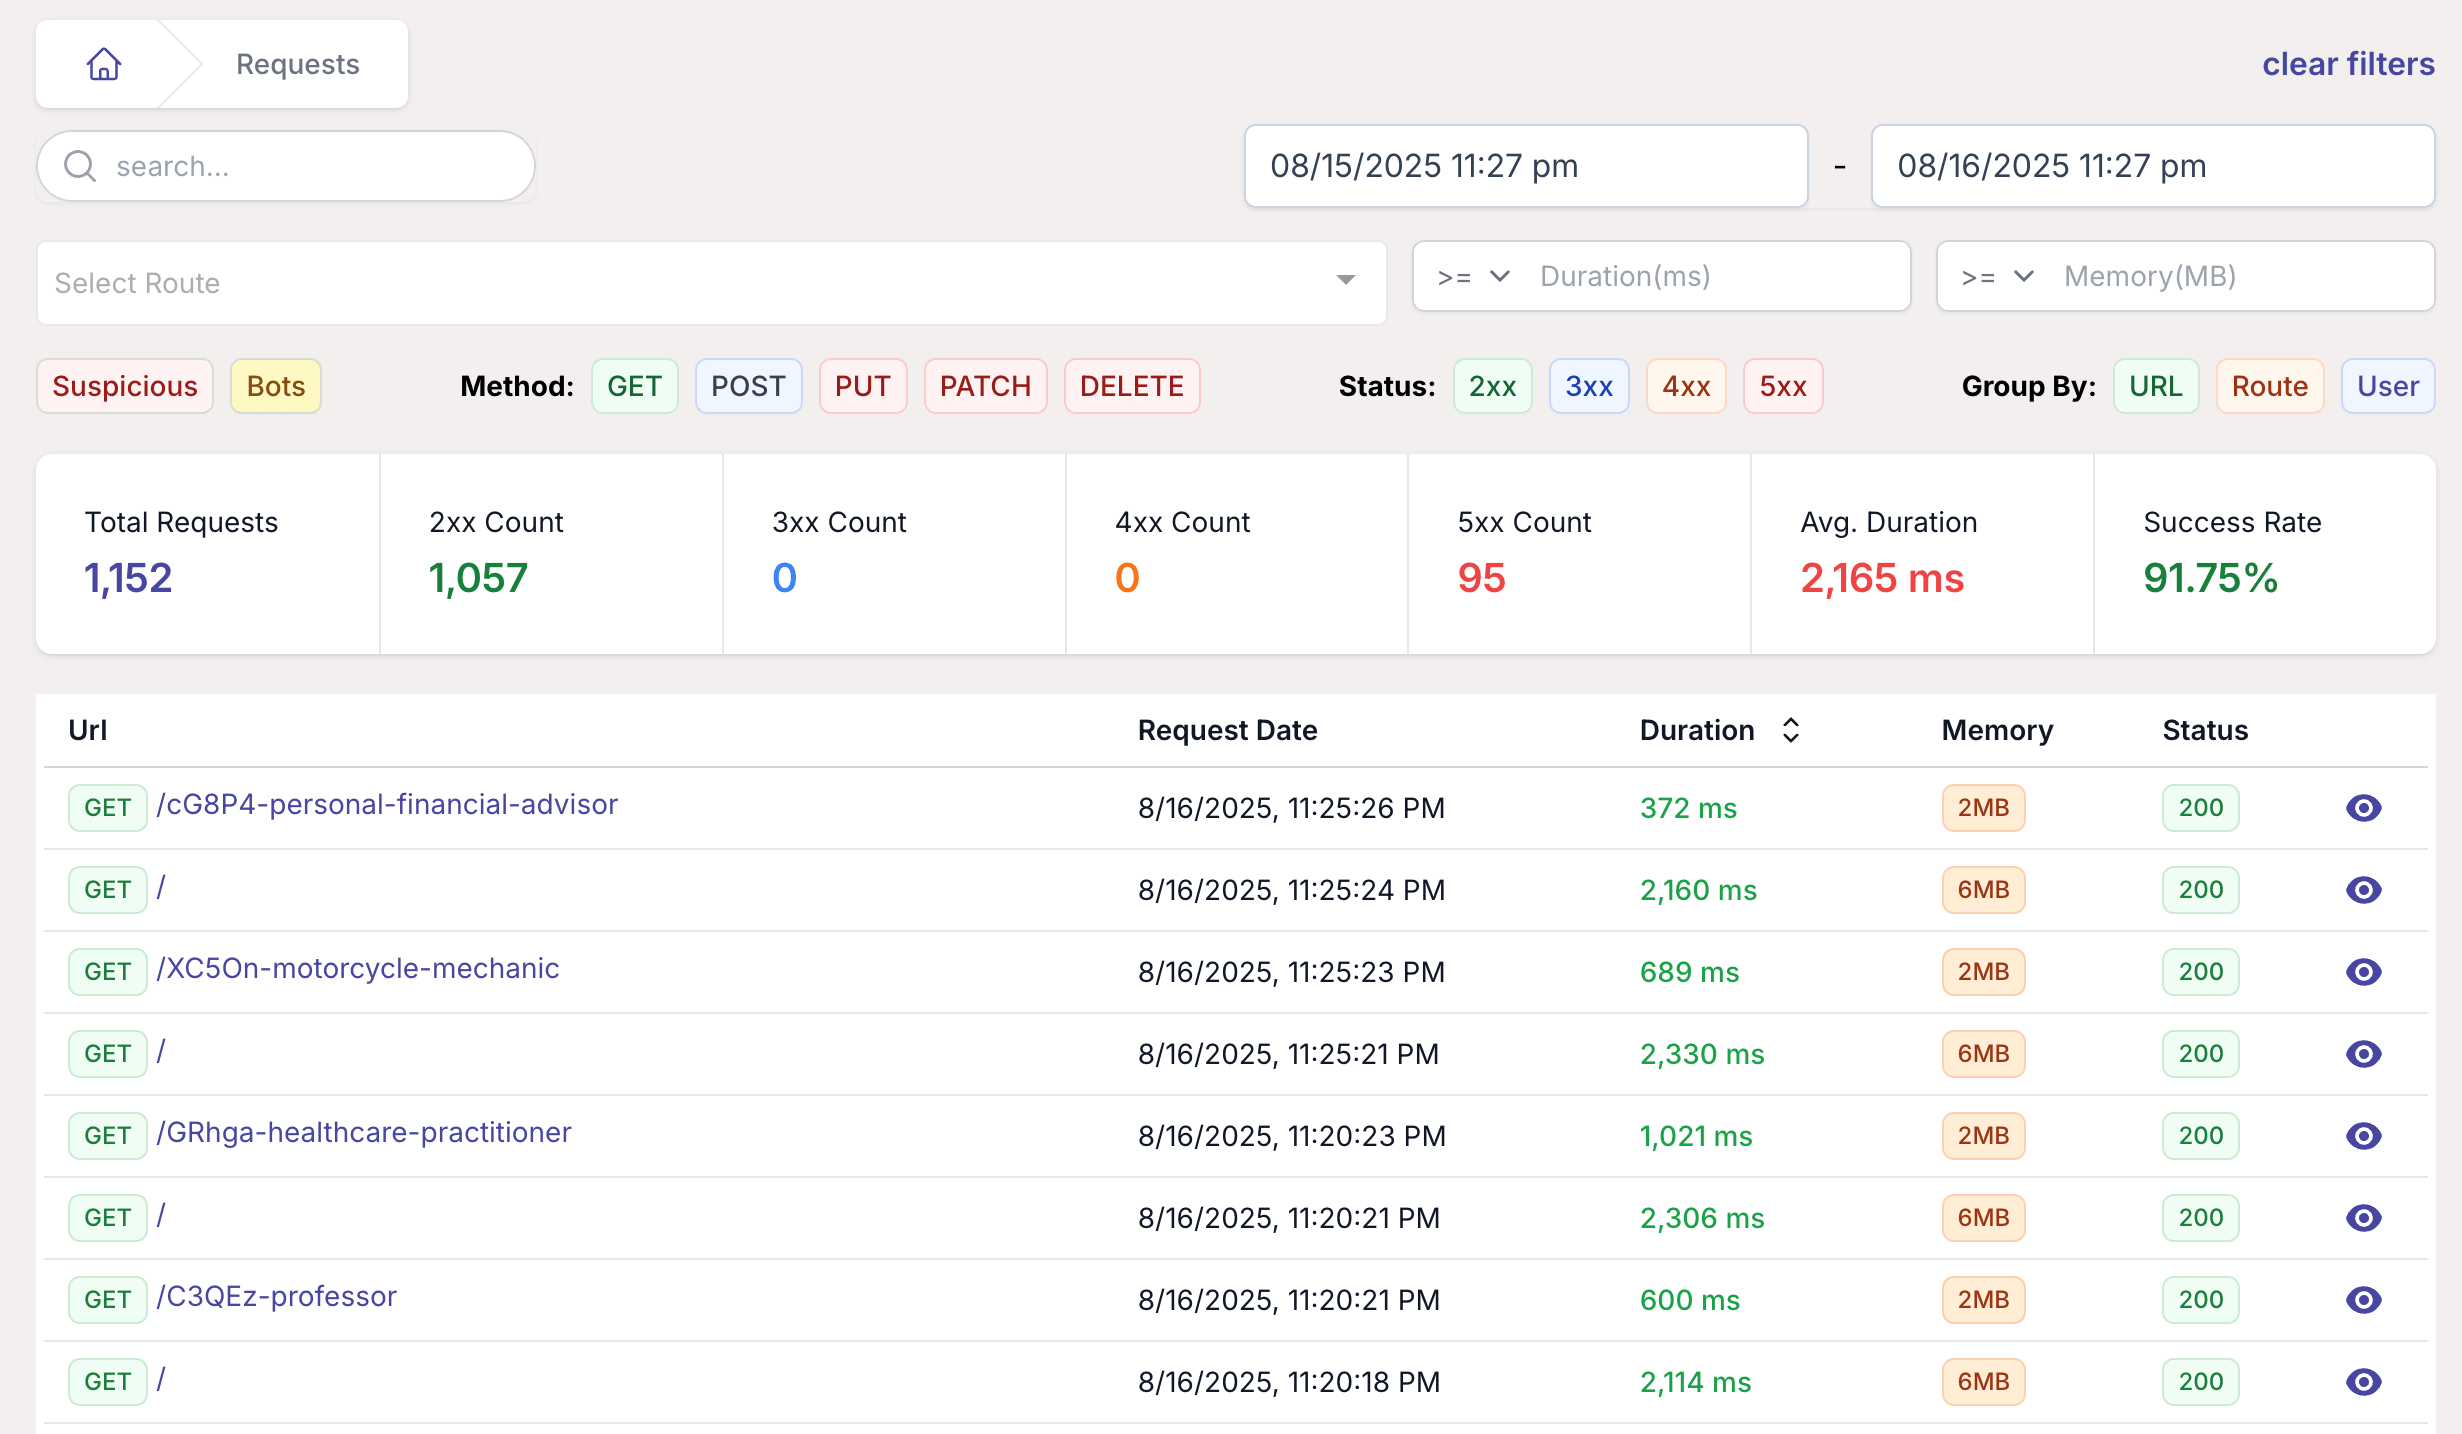2462x1434 pixels.
Task: Open /XC5On-motorcycle-mechanic URL
Action: pos(358,968)
